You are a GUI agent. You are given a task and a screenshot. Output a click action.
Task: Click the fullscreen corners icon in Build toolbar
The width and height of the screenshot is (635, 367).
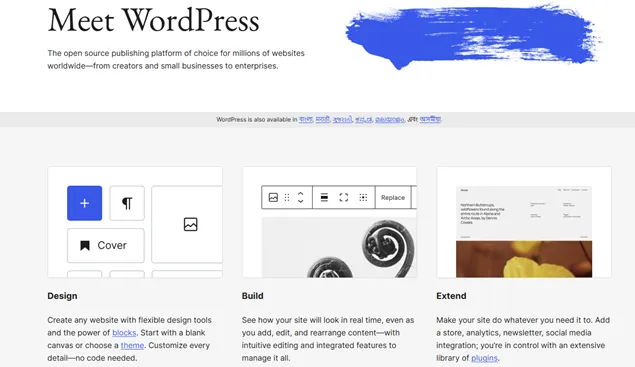pos(344,197)
